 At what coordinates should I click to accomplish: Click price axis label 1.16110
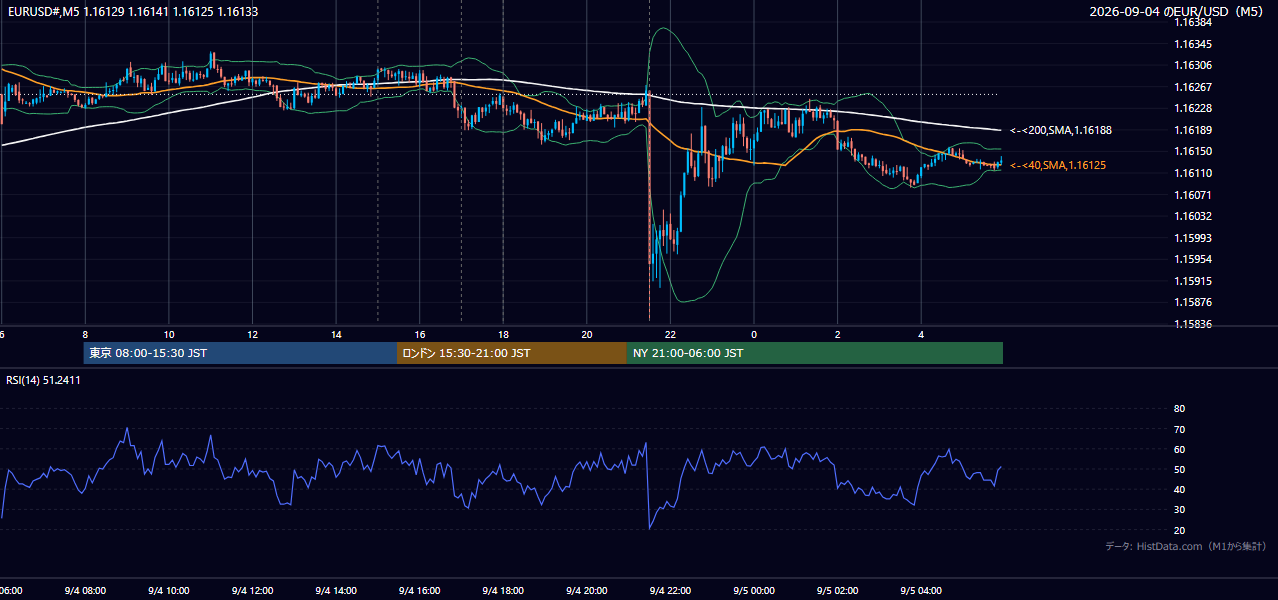1192,173
